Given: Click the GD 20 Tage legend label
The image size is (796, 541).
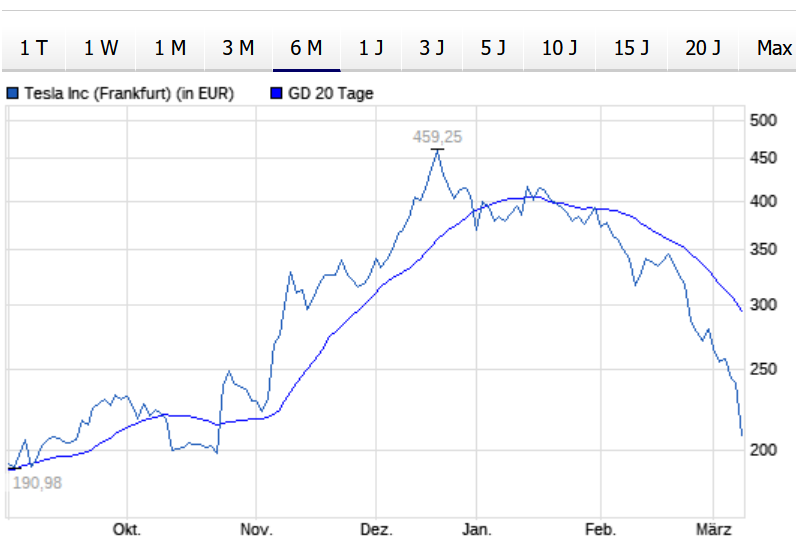Looking at the screenshot, I should (330, 93).
